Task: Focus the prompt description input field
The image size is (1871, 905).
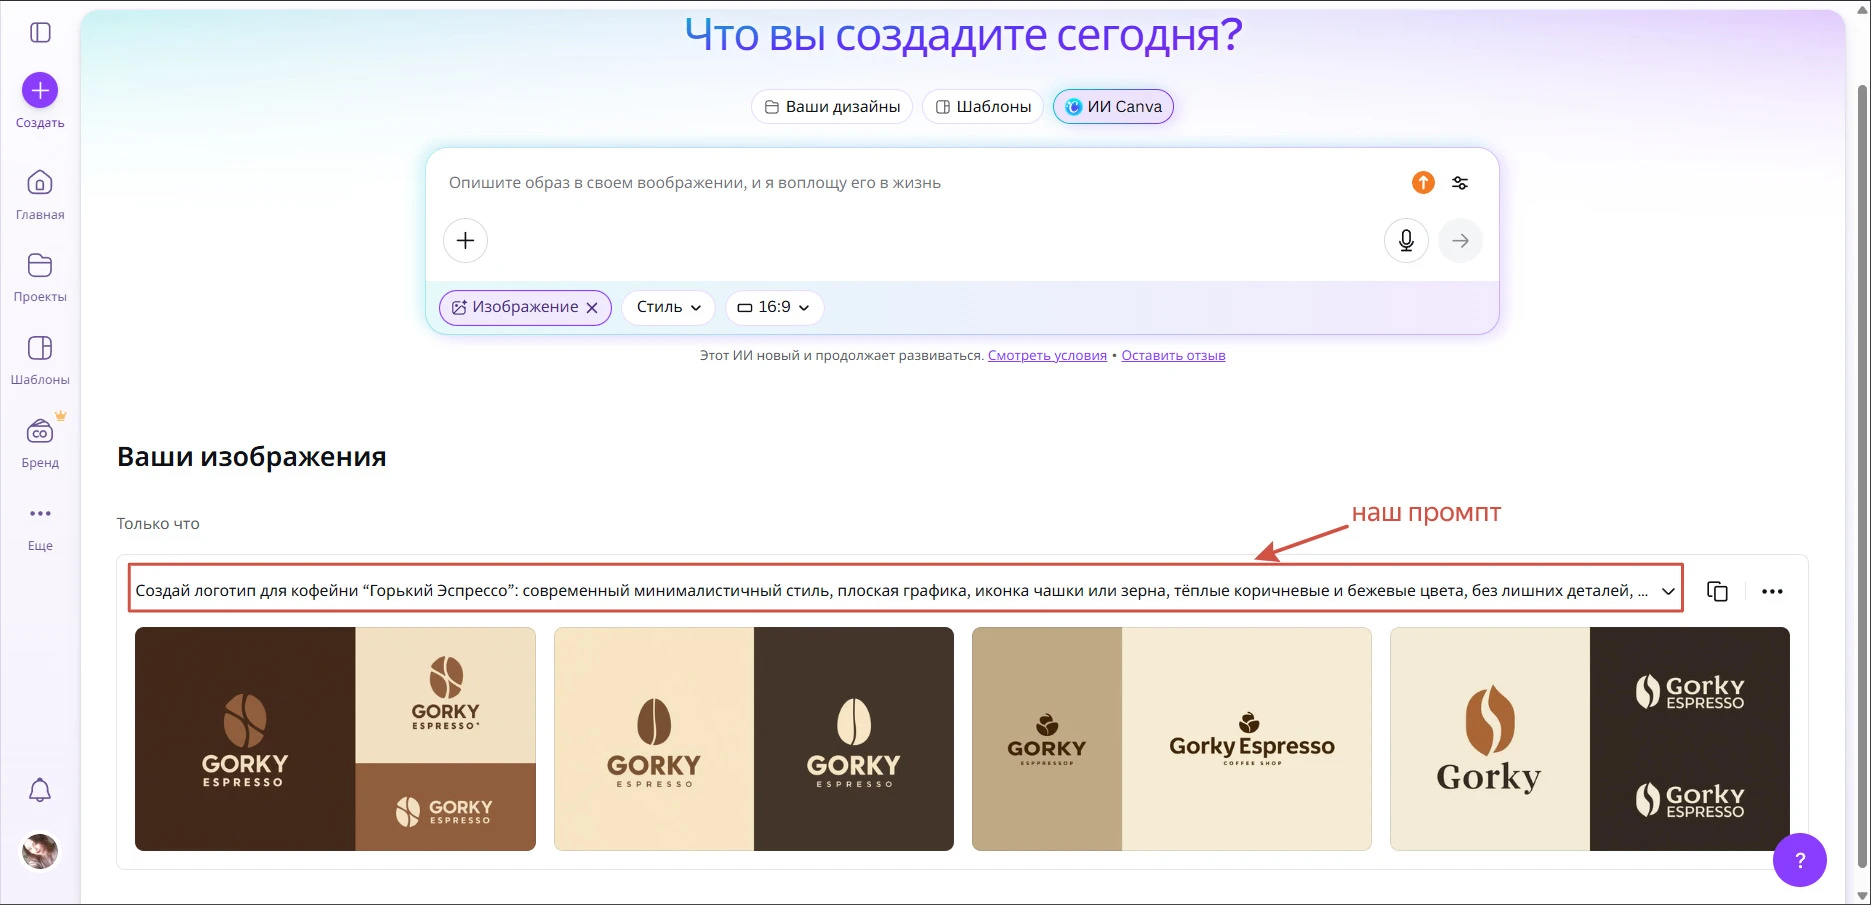Action: (920, 183)
